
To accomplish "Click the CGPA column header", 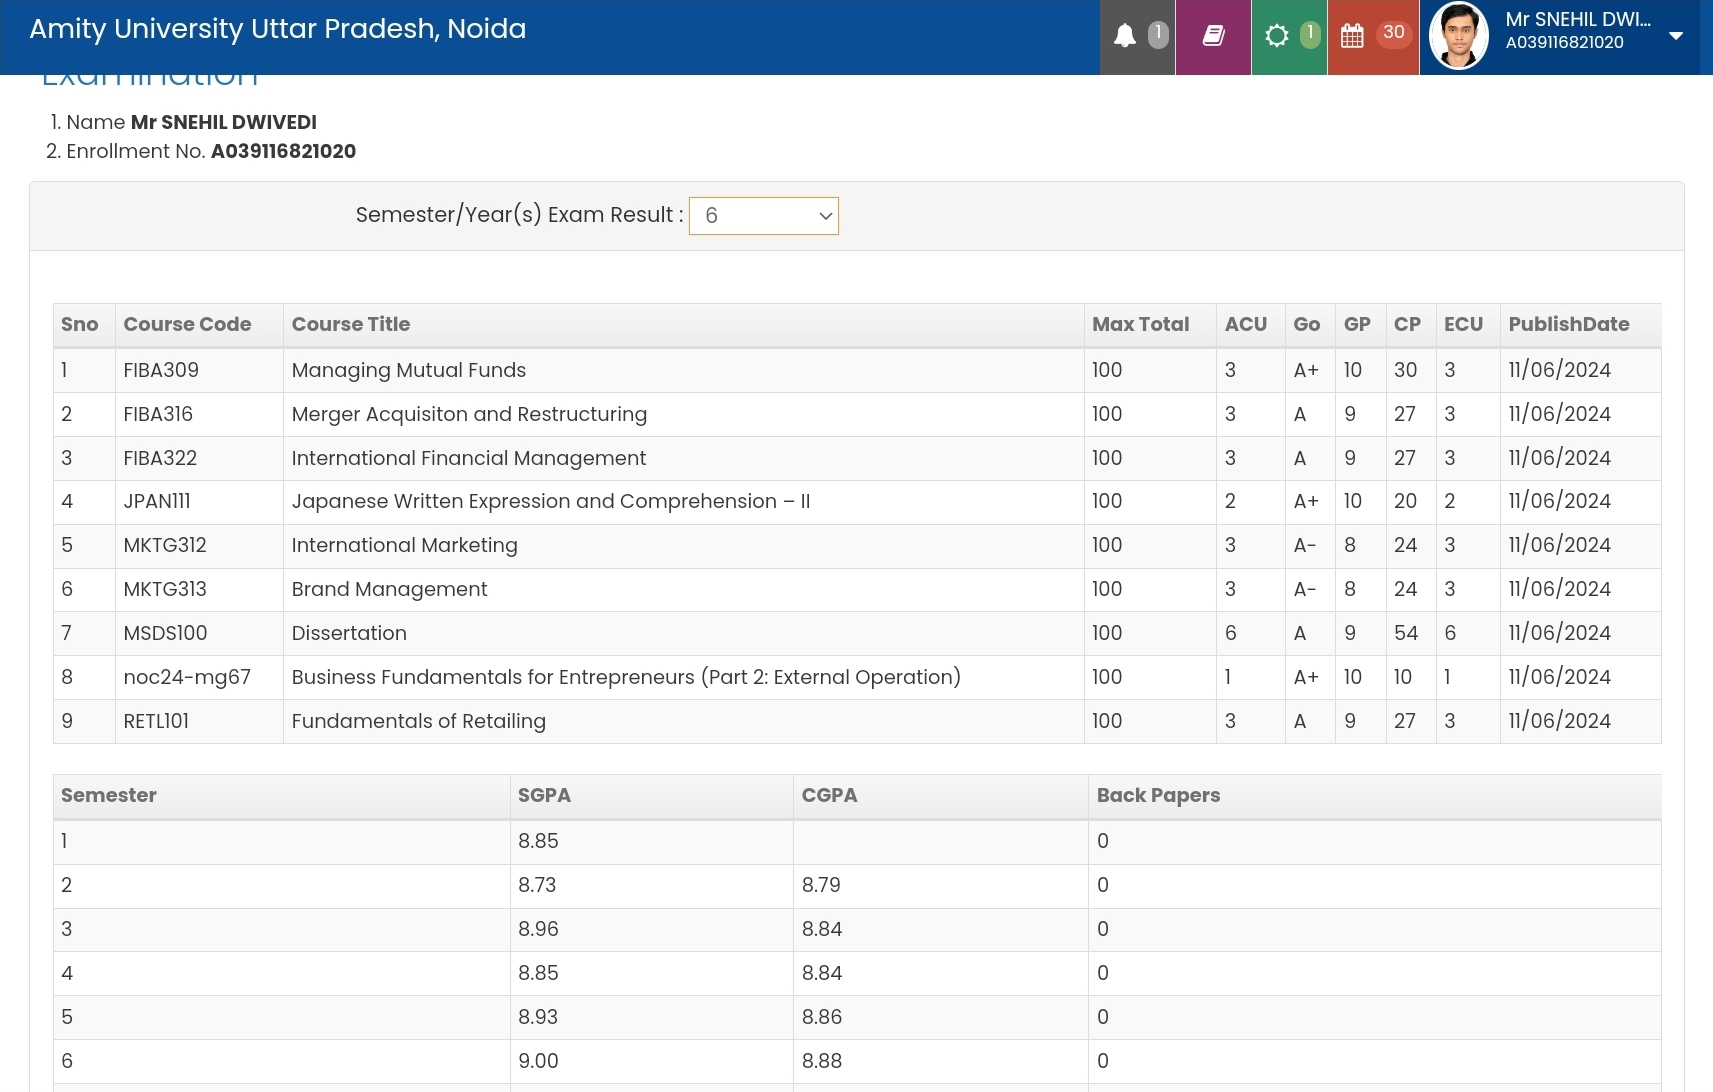I will [x=829, y=796].
